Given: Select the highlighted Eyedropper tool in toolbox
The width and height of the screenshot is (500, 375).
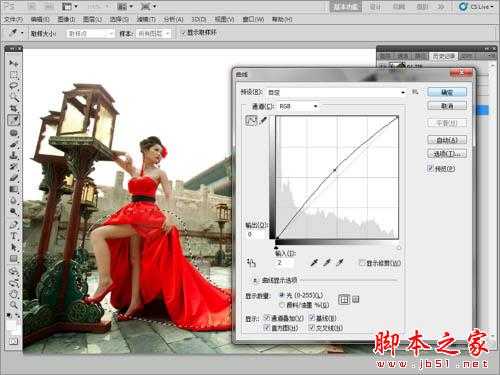Looking at the screenshot, I should [x=14, y=120].
